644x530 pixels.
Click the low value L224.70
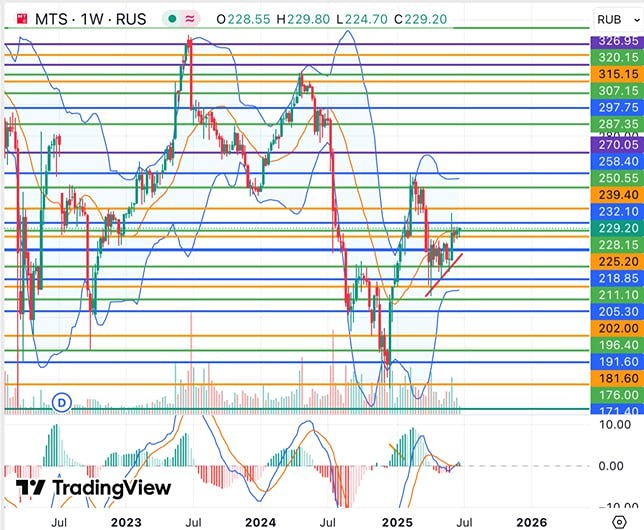(x=361, y=19)
